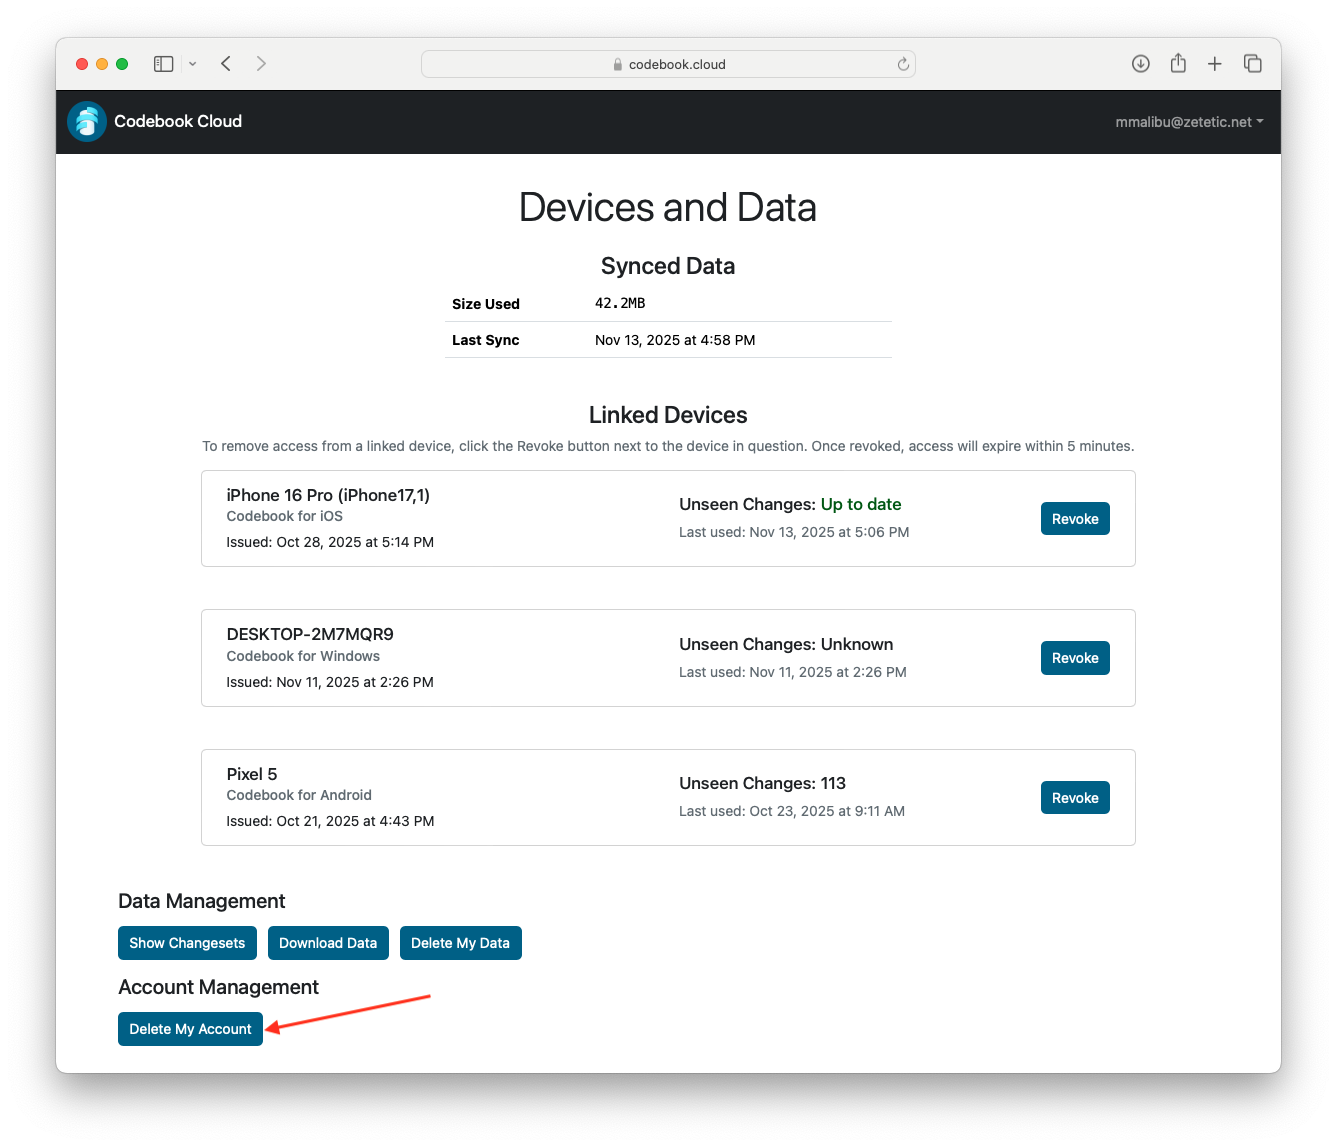Revoke access for DESKTOP-2M7MQR9
Screen dimensions: 1337x1147
tap(1075, 657)
